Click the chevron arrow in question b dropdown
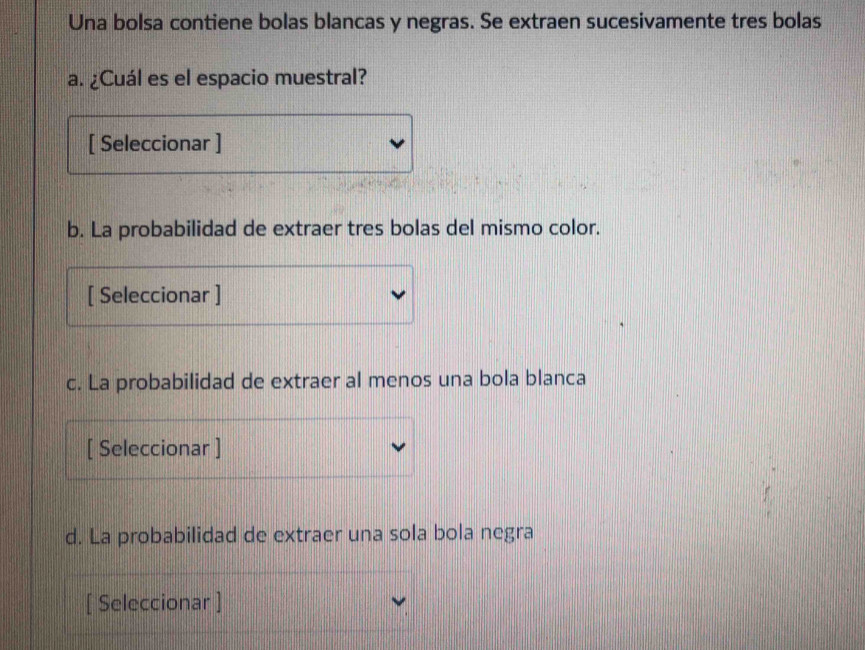The height and width of the screenshot is (650, 865). [x=399, y=295]
